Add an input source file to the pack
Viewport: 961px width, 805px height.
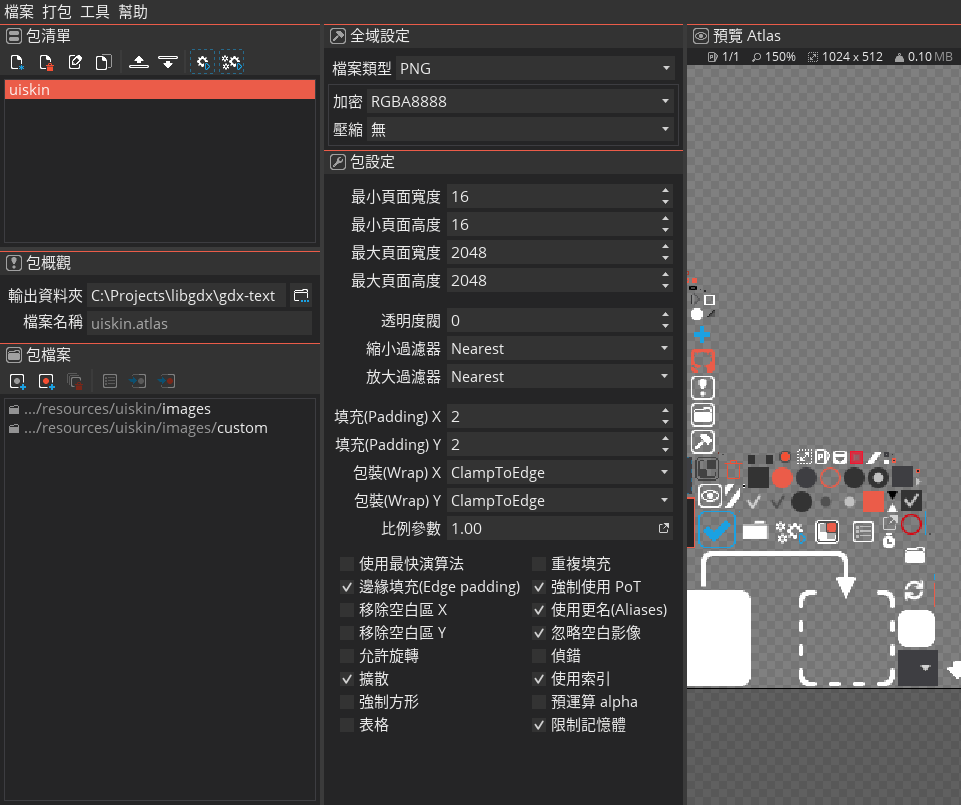pyautogui.click(x=17, y=381)
